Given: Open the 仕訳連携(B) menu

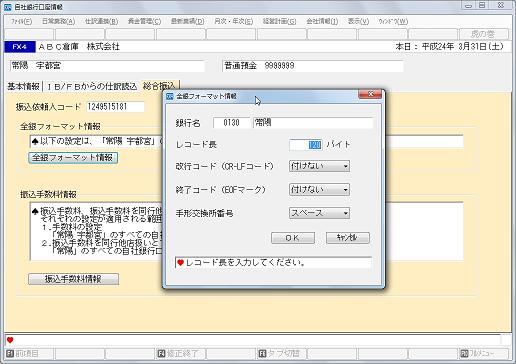Looking at the screenshot, I should [101, 21].
